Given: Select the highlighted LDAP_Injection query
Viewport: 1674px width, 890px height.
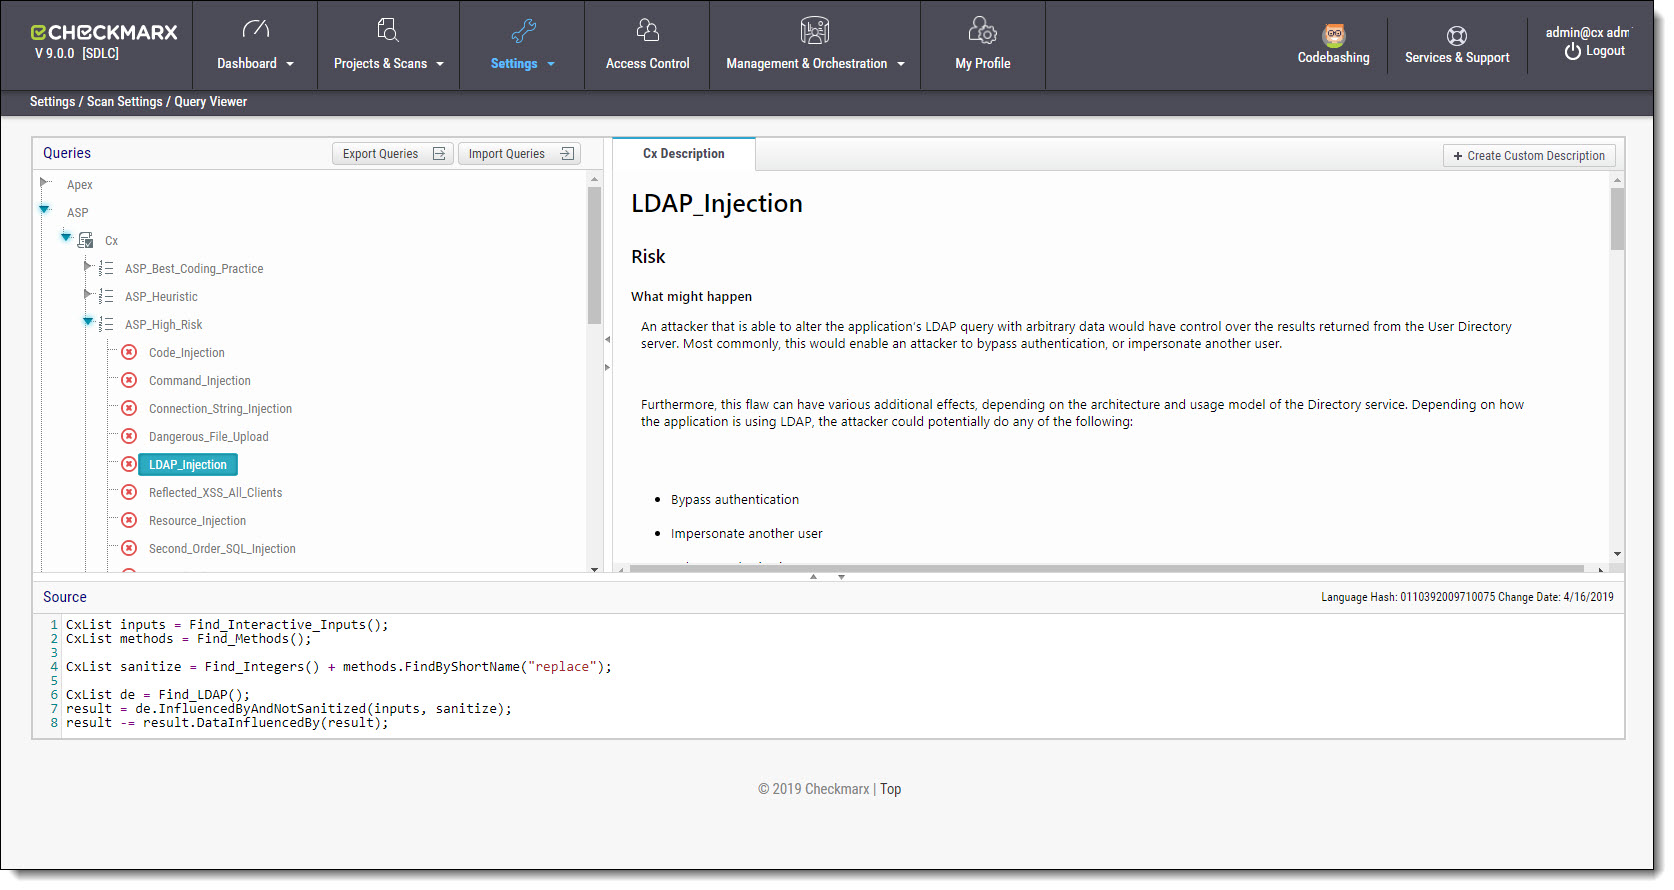Looking at the screenshot, I should 188,465.
